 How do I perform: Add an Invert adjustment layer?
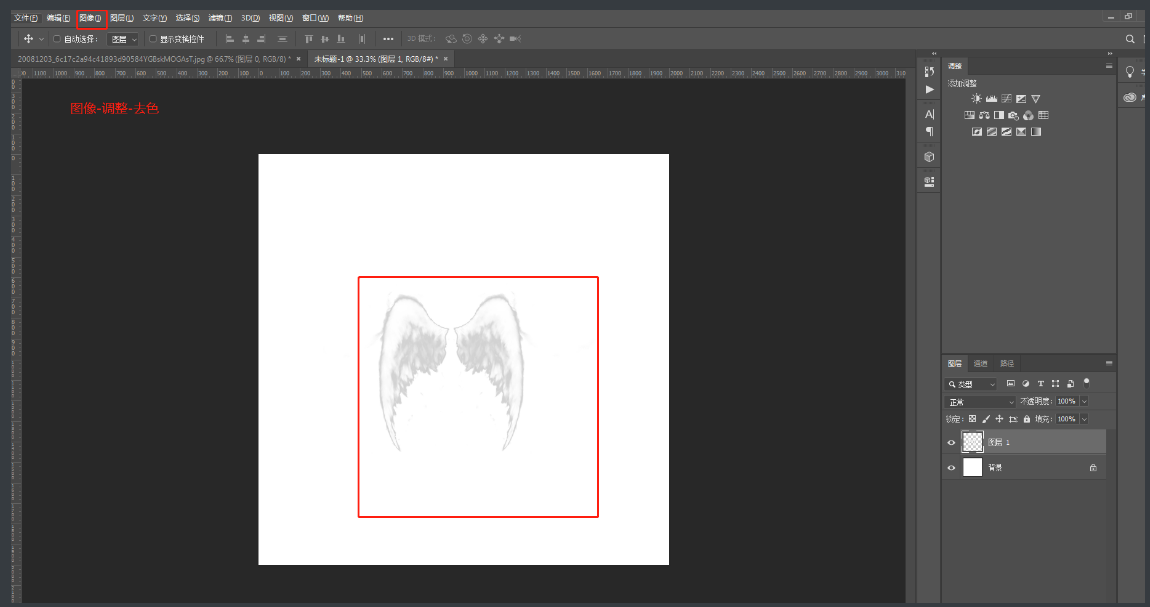pos(976,132)
